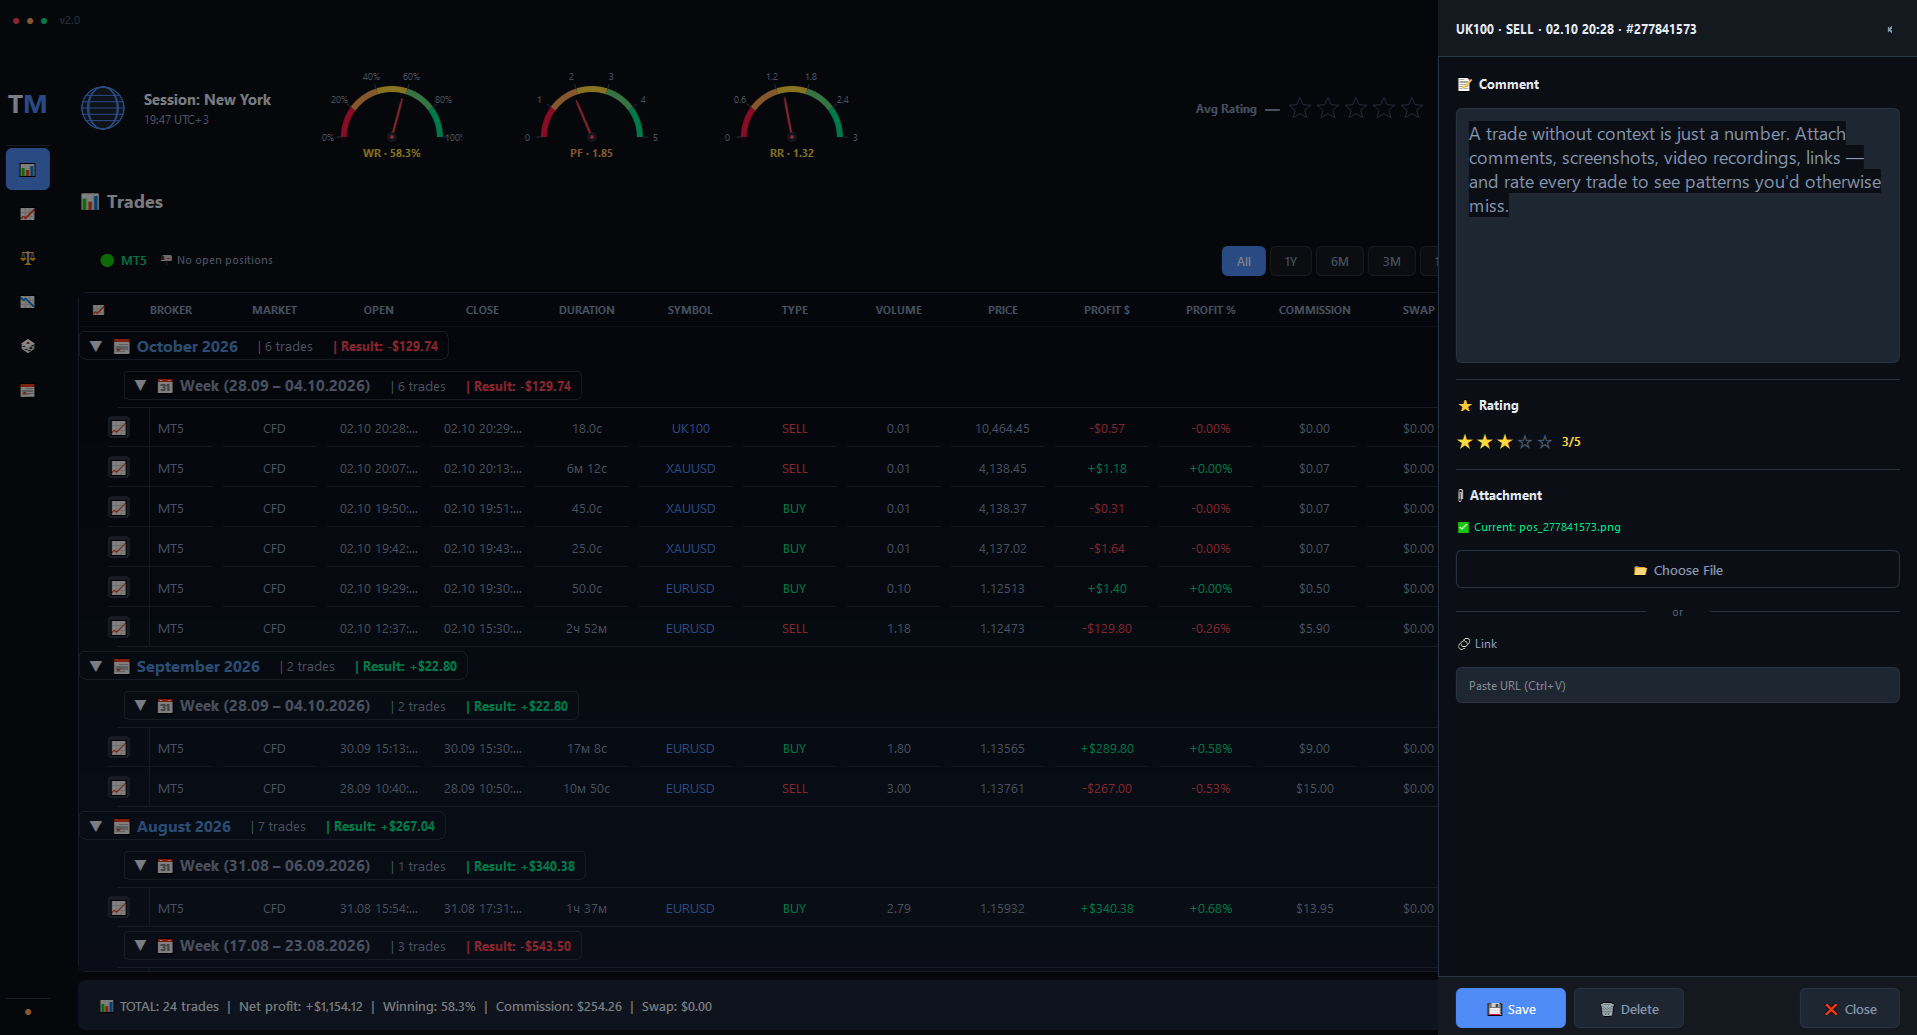Collapse the October 2026 month group

click(x=96, y=346)
